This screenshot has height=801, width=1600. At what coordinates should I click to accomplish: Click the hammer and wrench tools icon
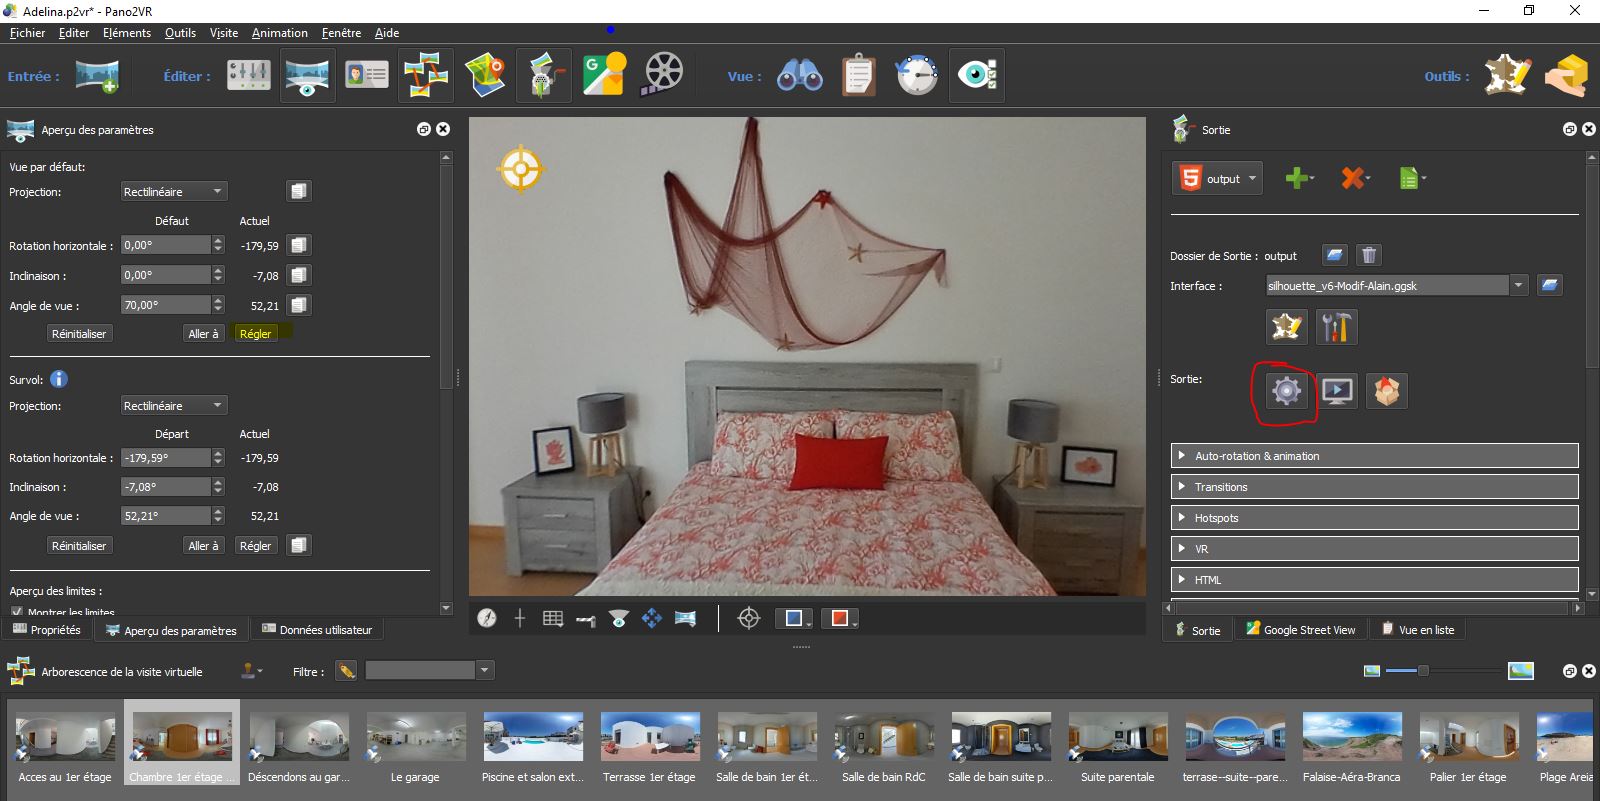tap(1337, 326)
